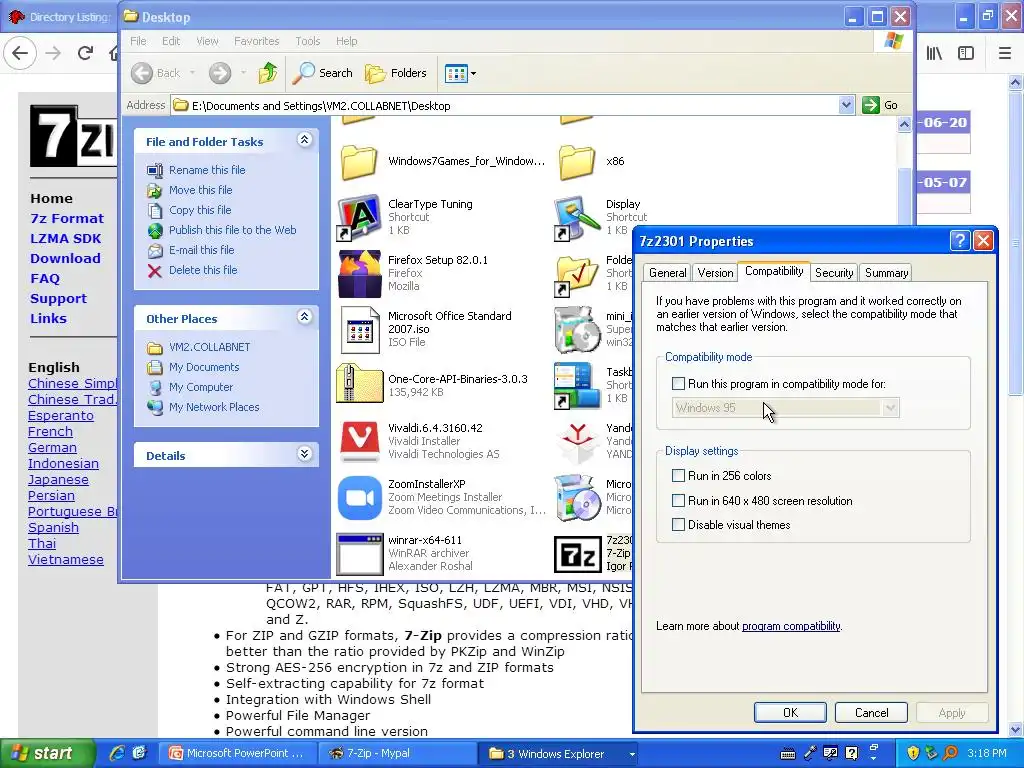Image resolution: width=1024 pixels, height=768 pixels.
Task: Switch to 7-Zip - Mypal taskbar button
Action: 397,754
